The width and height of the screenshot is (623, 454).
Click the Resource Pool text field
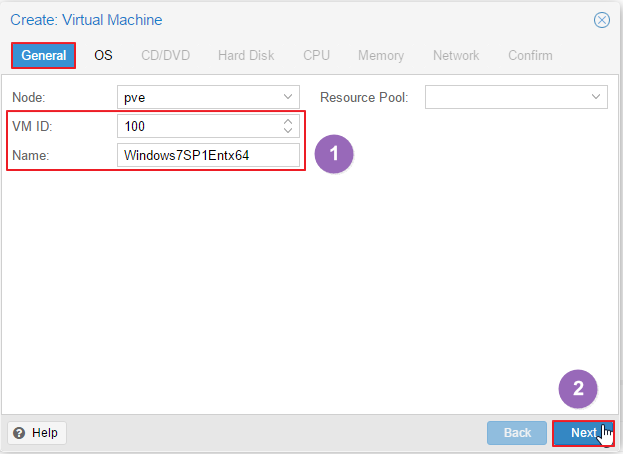tap(507, 97)
